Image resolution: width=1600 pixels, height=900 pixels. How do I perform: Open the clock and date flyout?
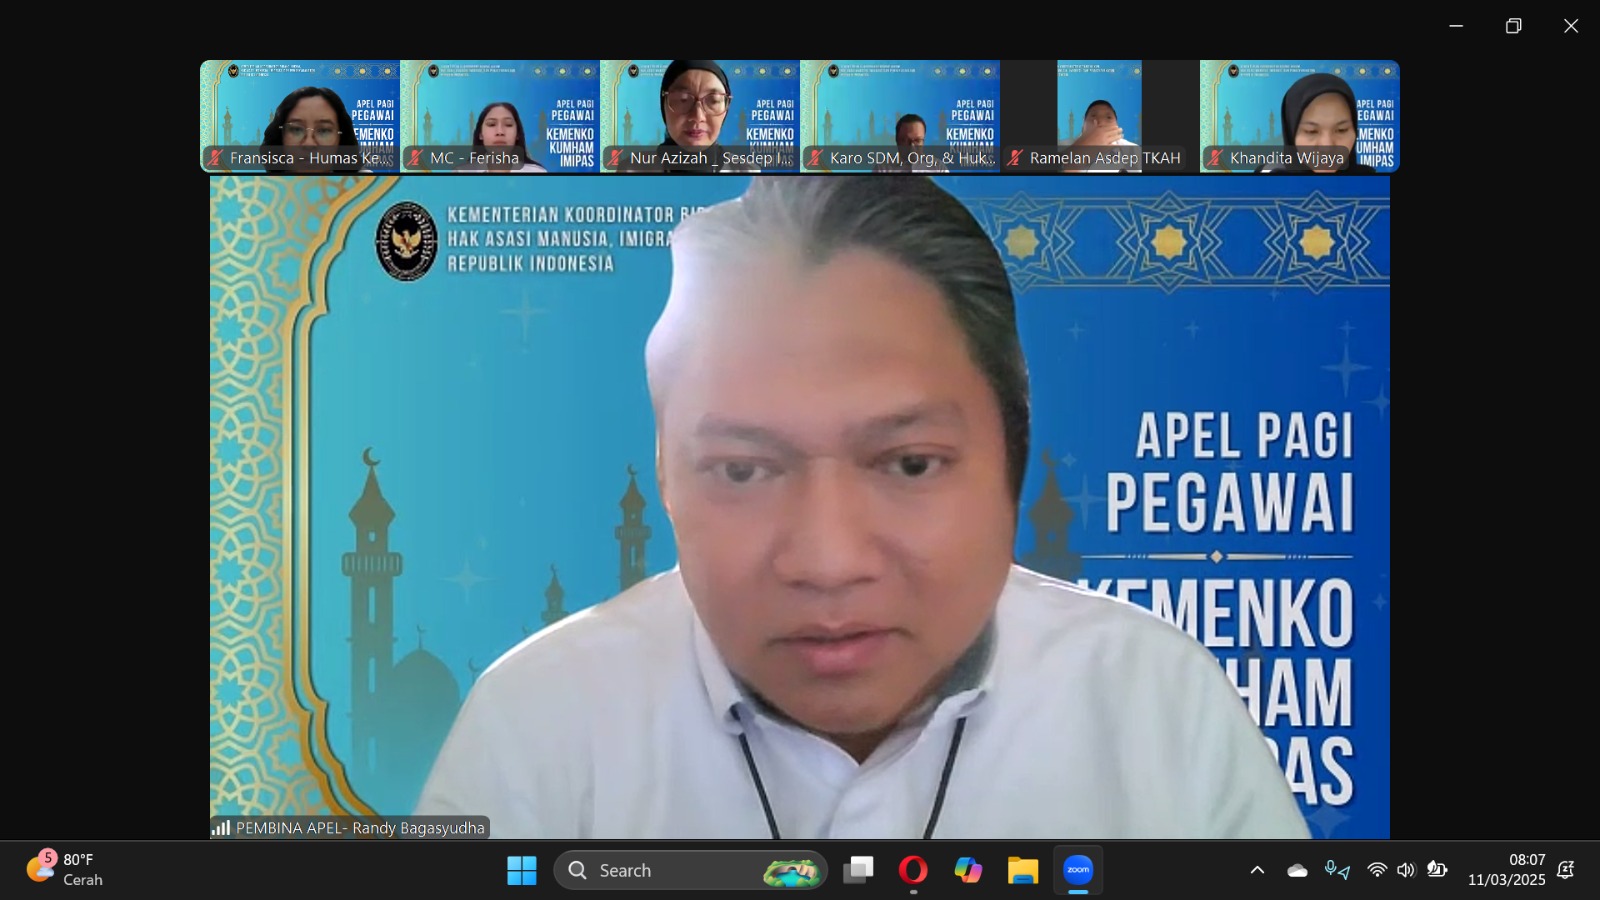(x=1506, y=870)
